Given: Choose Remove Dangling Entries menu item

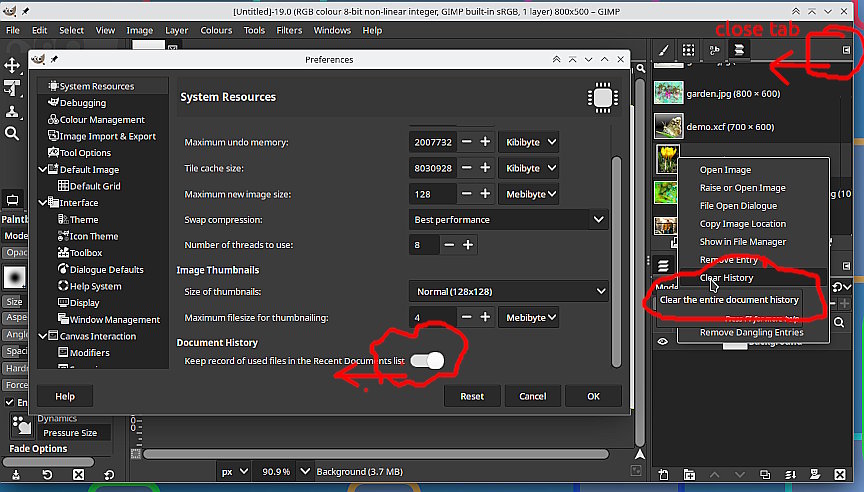Looking at the screenshot, I should tap(753, 332).
